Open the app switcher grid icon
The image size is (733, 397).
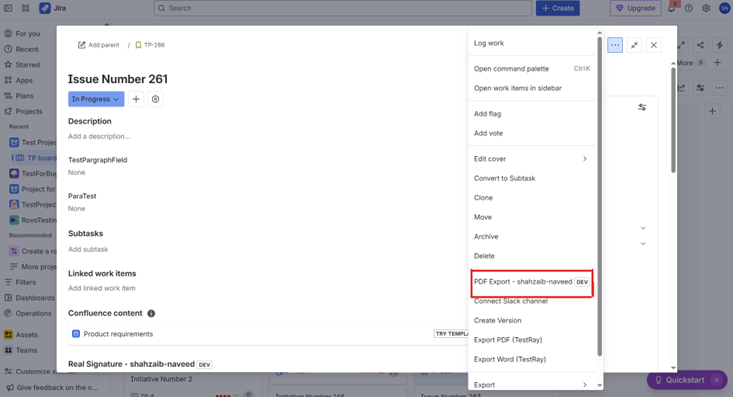26,8
